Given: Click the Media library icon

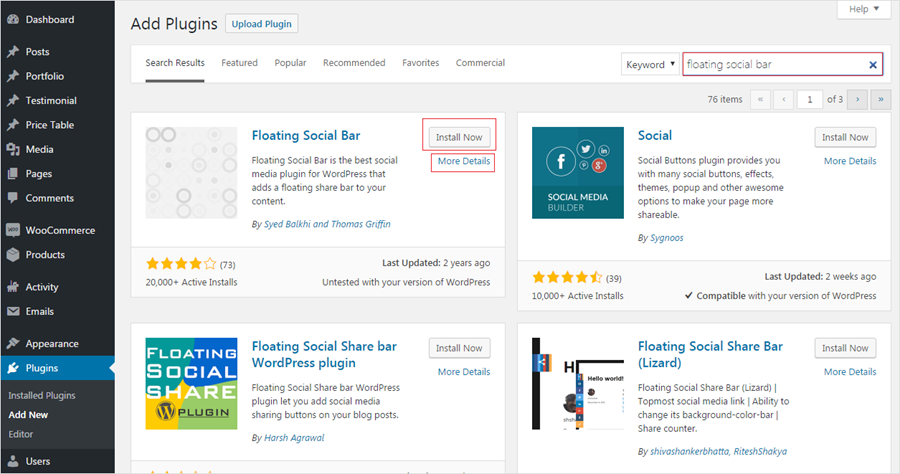Looking at the screenshot, I should (13, 149).
